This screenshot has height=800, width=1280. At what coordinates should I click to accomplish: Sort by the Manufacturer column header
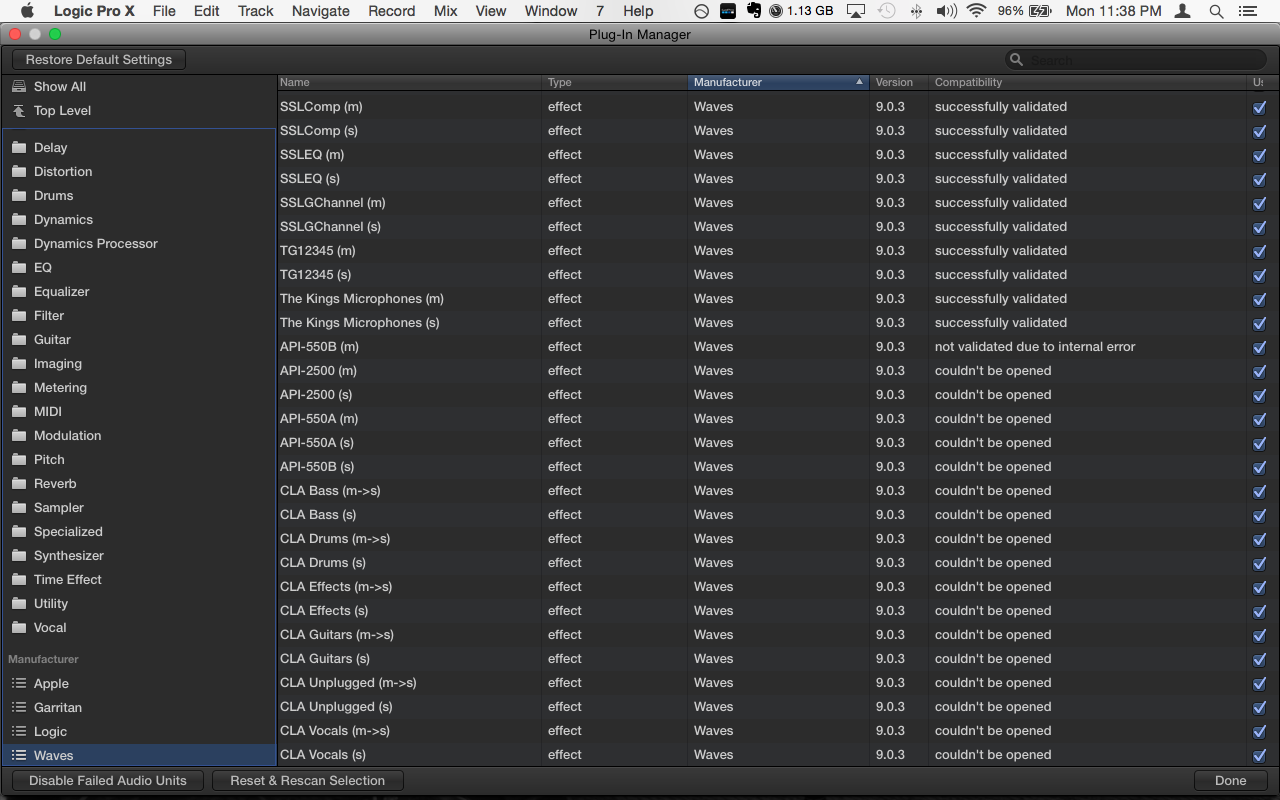click(778, 82)
